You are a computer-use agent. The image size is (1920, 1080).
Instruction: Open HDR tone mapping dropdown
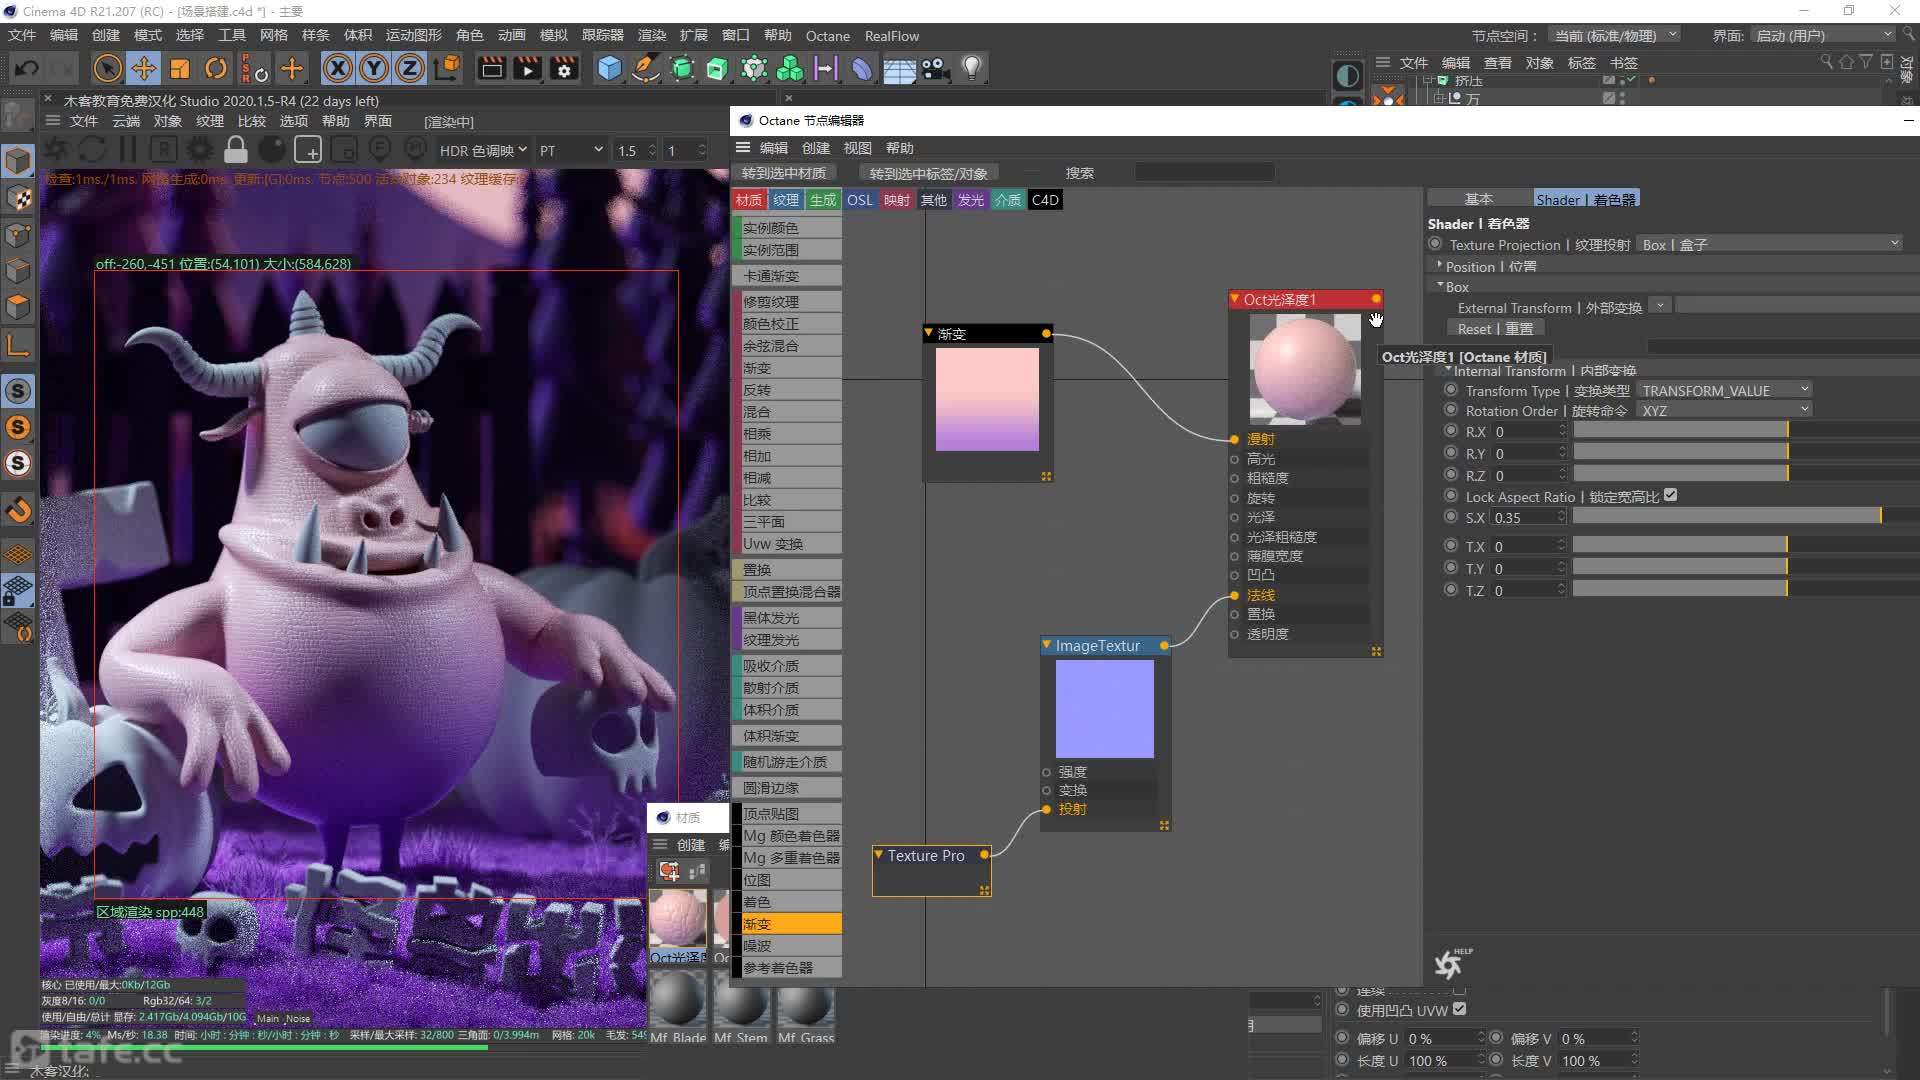[482, 150]
